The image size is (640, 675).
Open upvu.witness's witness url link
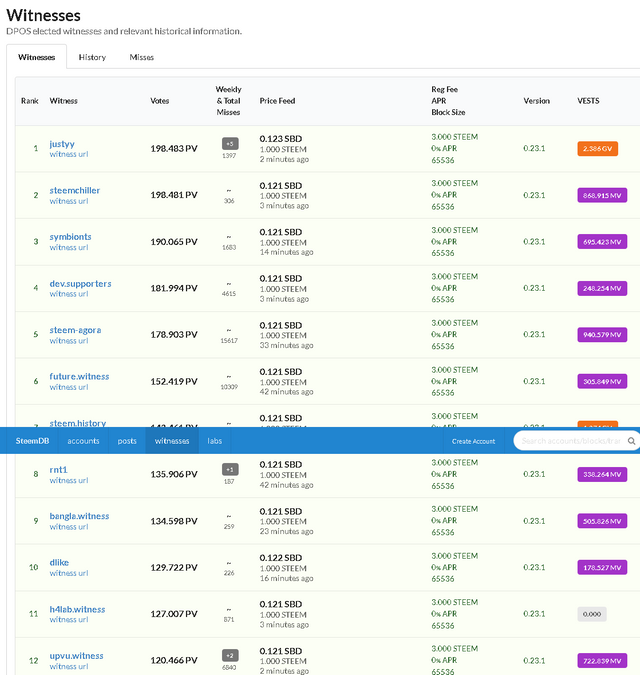pos(69,666)
